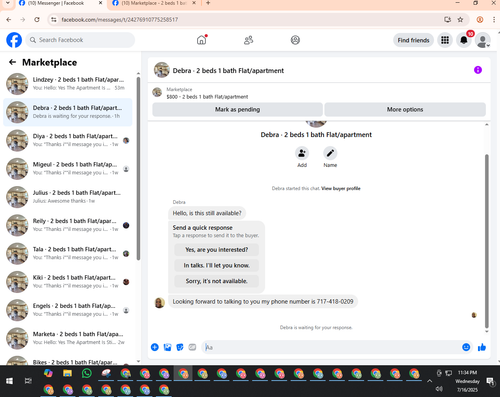Show hidden system tray icons
The width and height of the screenshot is (500, 397).
[430, 381]
